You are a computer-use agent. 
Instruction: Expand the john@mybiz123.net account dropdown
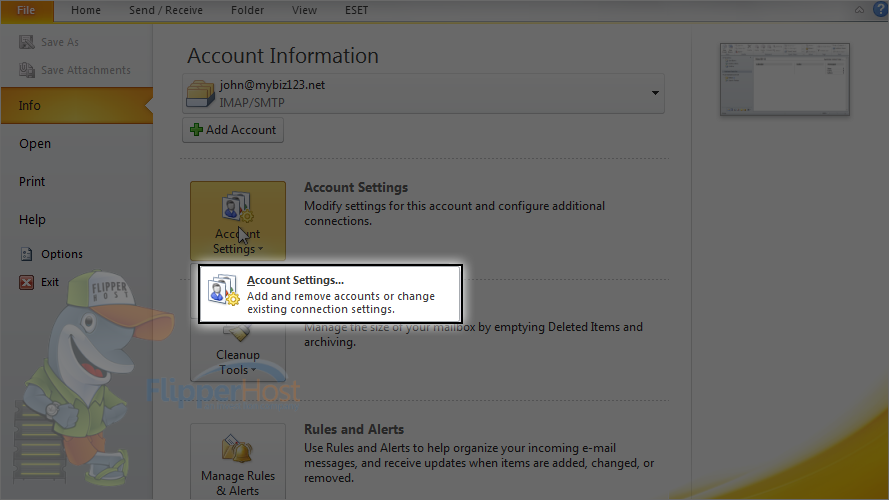pos(655,93)
